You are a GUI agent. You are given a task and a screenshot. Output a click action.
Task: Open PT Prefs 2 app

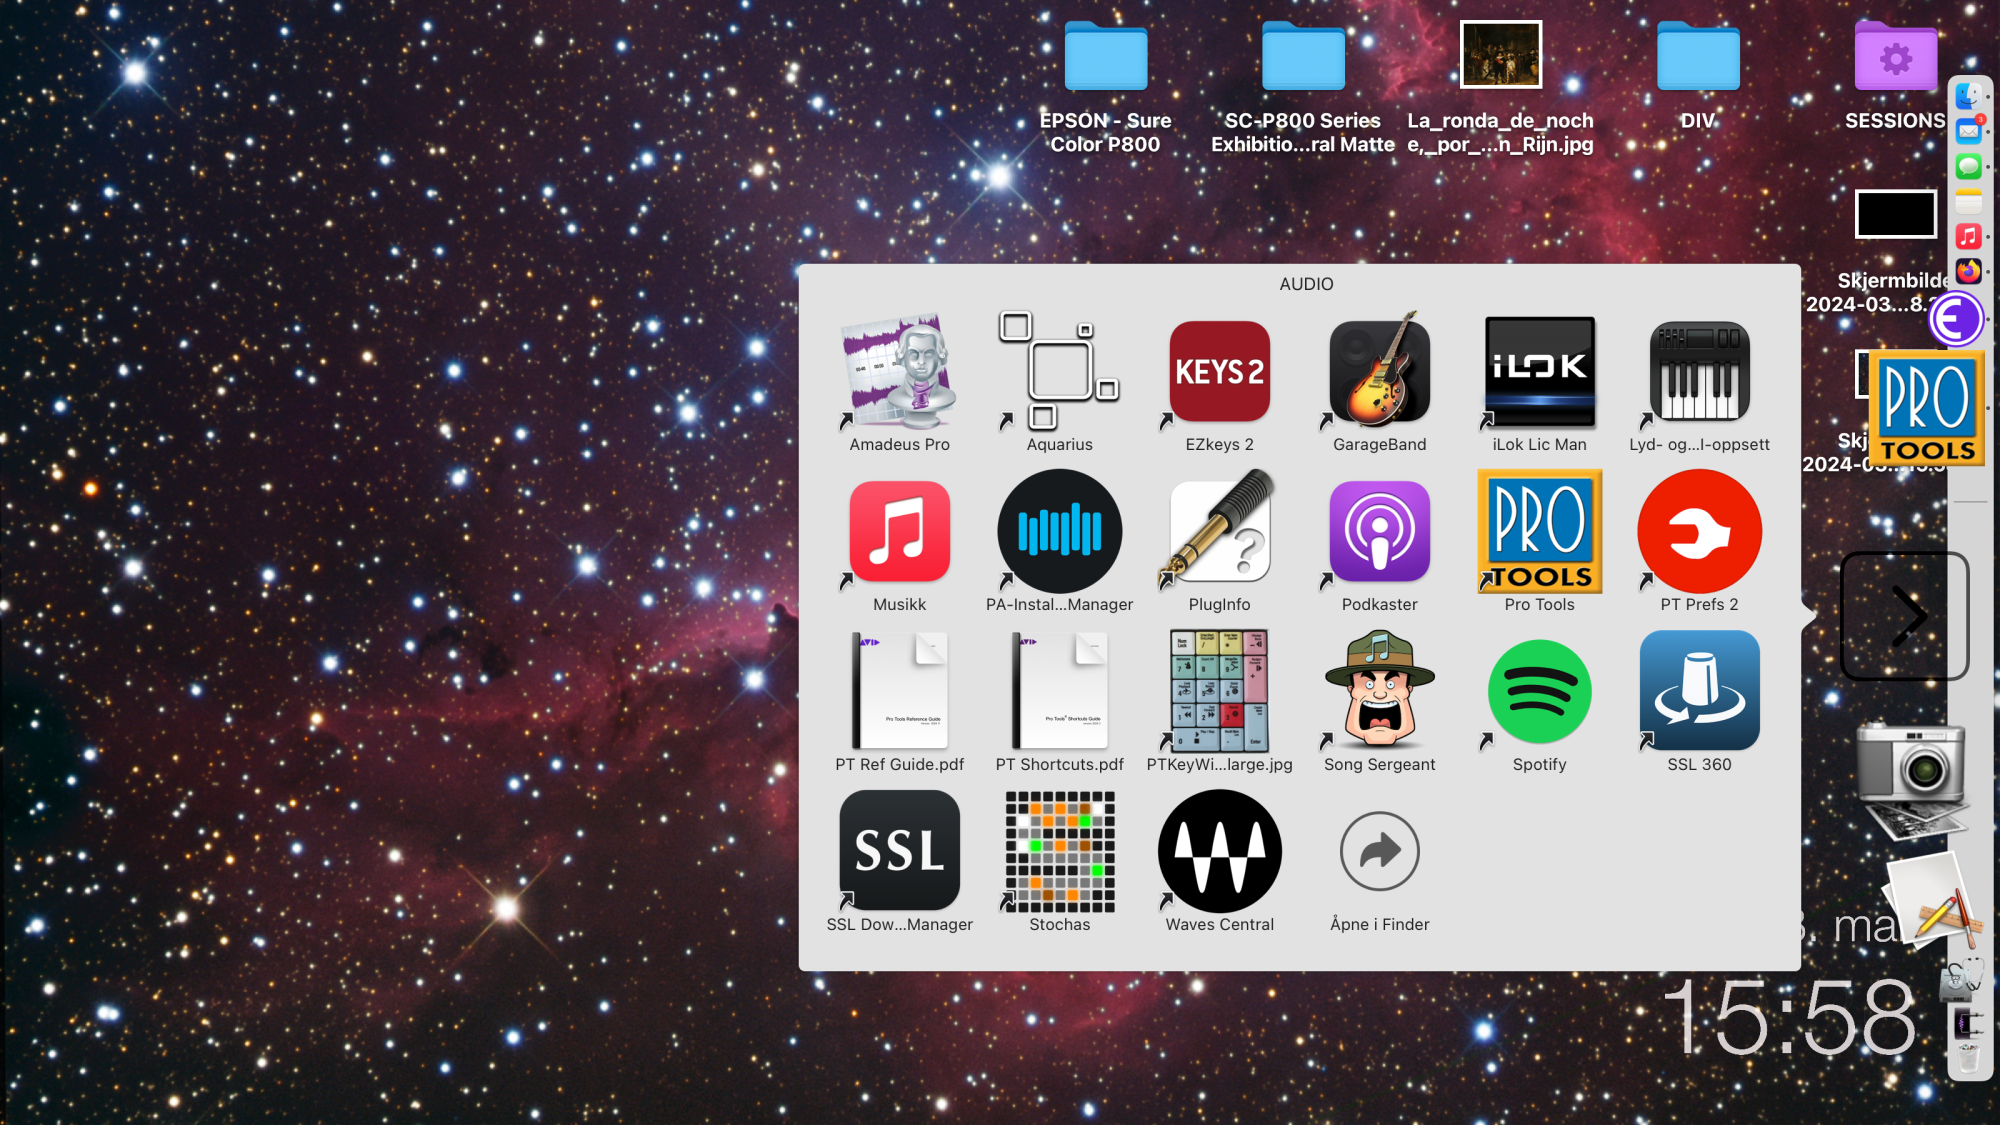[1699, 531]
